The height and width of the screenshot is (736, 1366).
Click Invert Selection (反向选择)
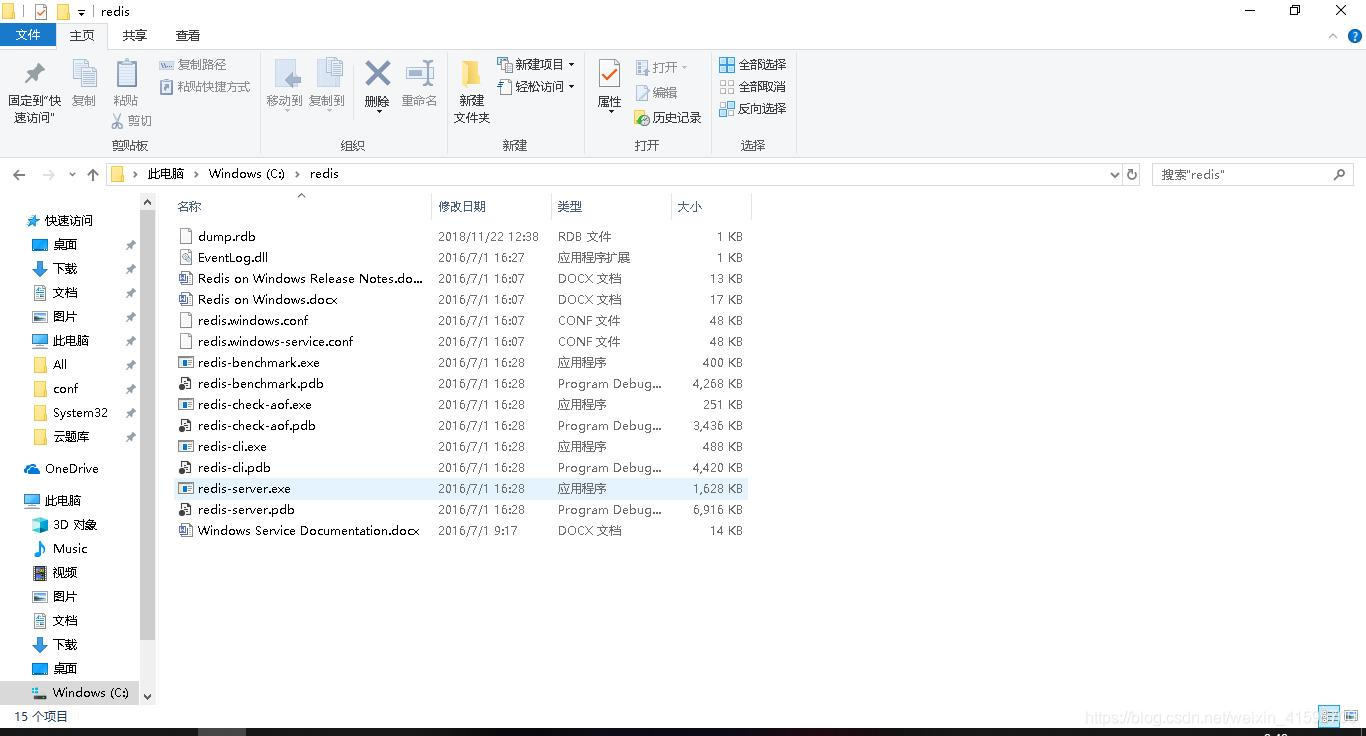click(x=753, y=109)
